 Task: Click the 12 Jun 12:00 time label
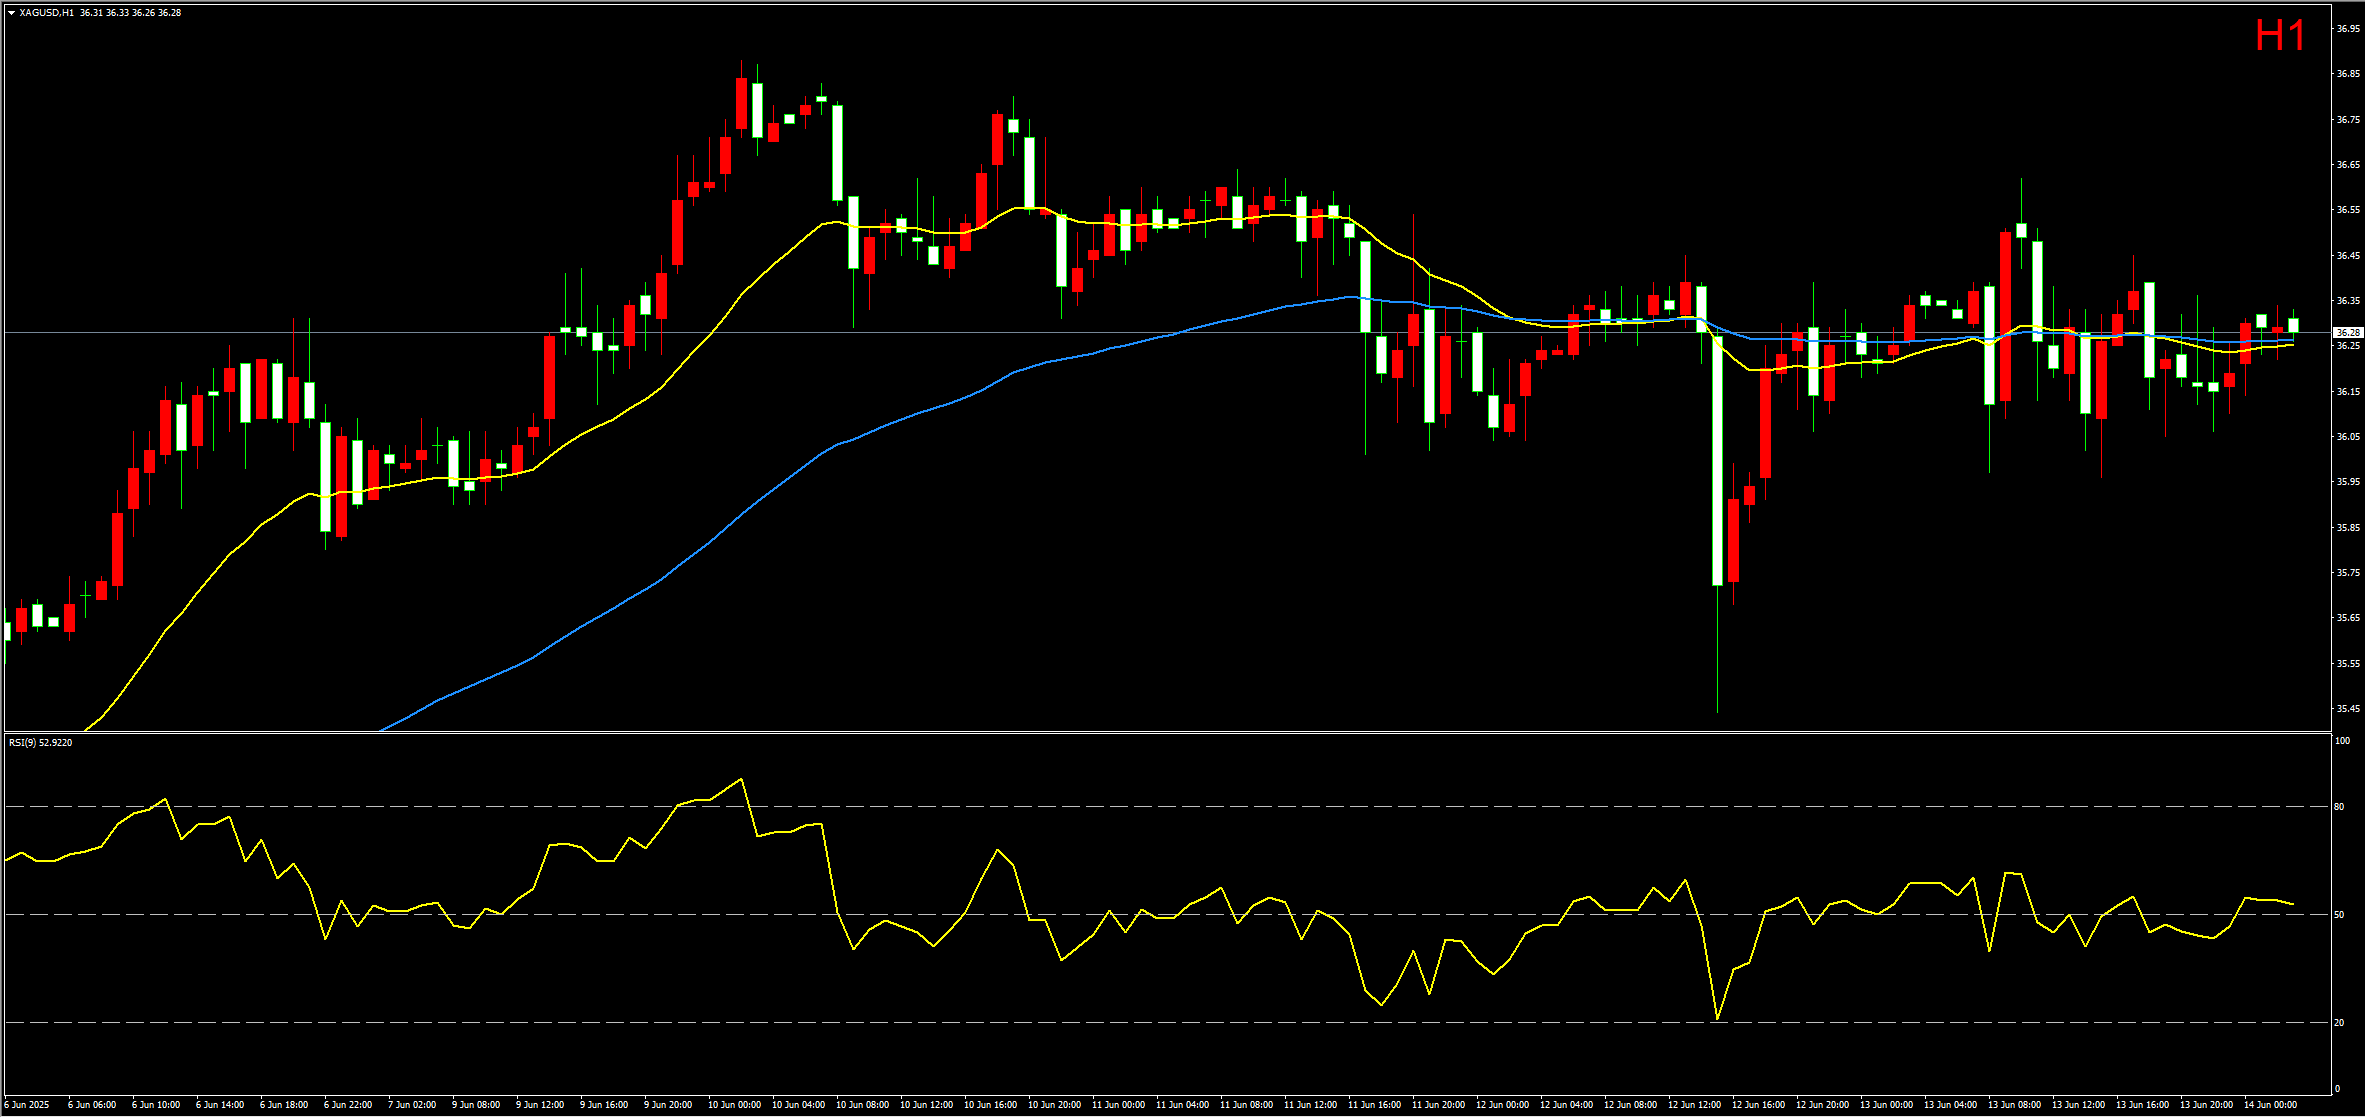click(x=1694, y=1105)
